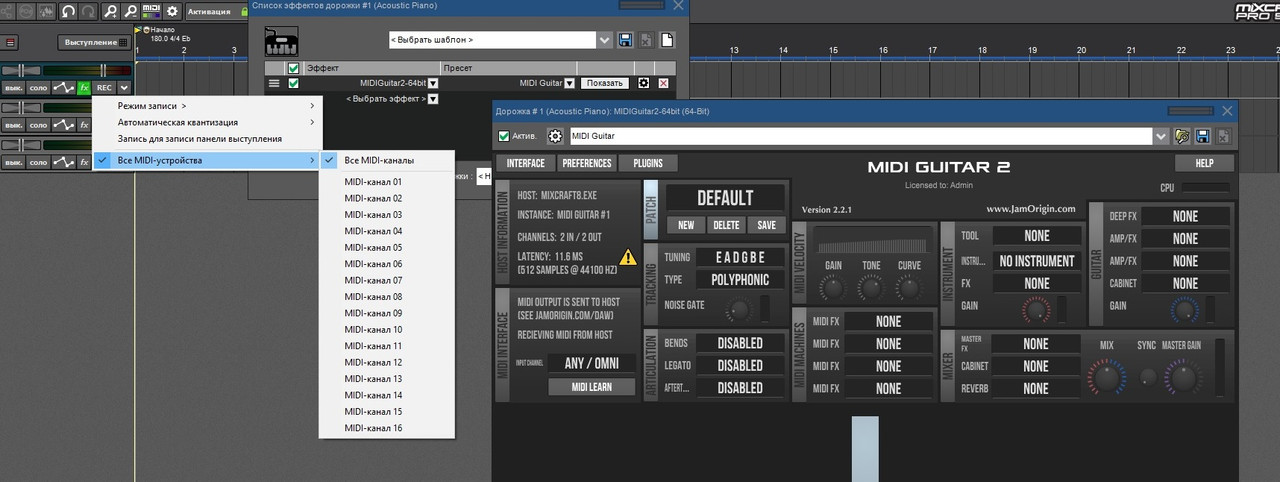Click the MIDI Guitar preset name field
1280x482 pixels.
[x=860, y=136]
